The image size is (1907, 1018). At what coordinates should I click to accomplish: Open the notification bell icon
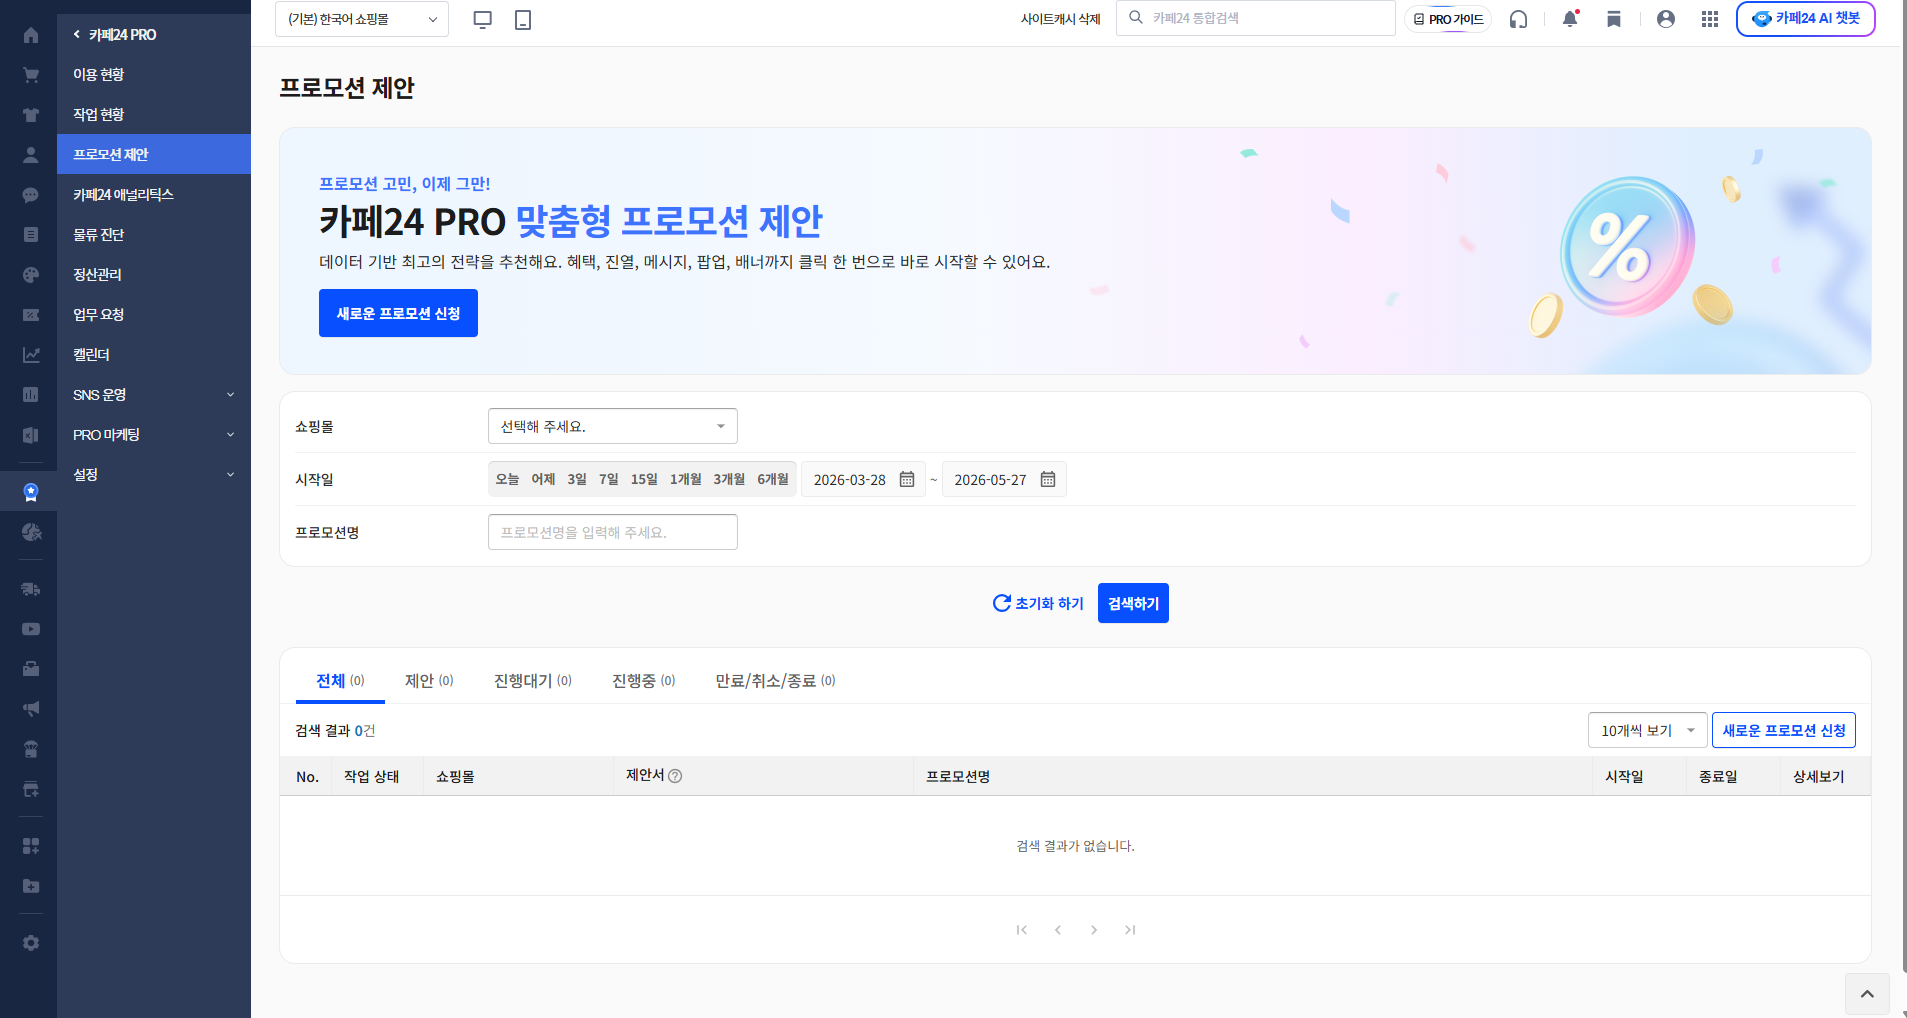[x=1570, y=19]
